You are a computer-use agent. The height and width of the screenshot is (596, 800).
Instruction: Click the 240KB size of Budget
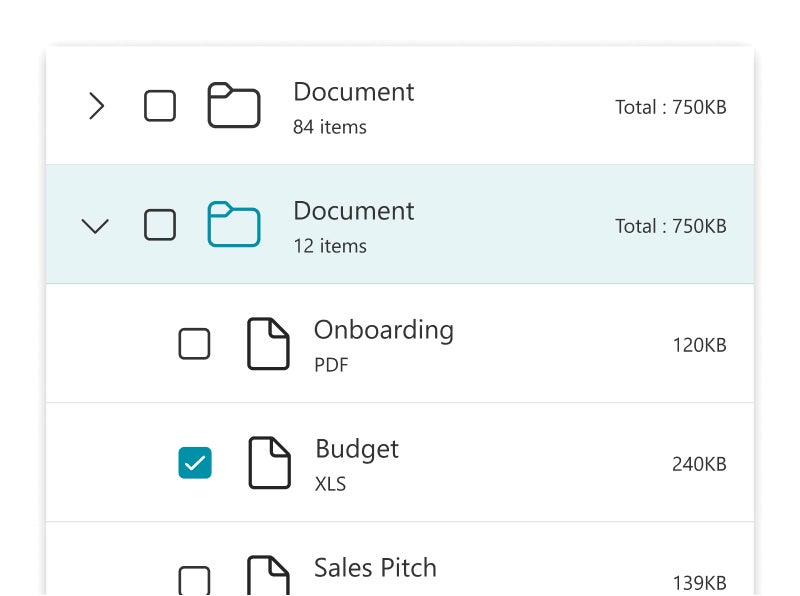699,464
